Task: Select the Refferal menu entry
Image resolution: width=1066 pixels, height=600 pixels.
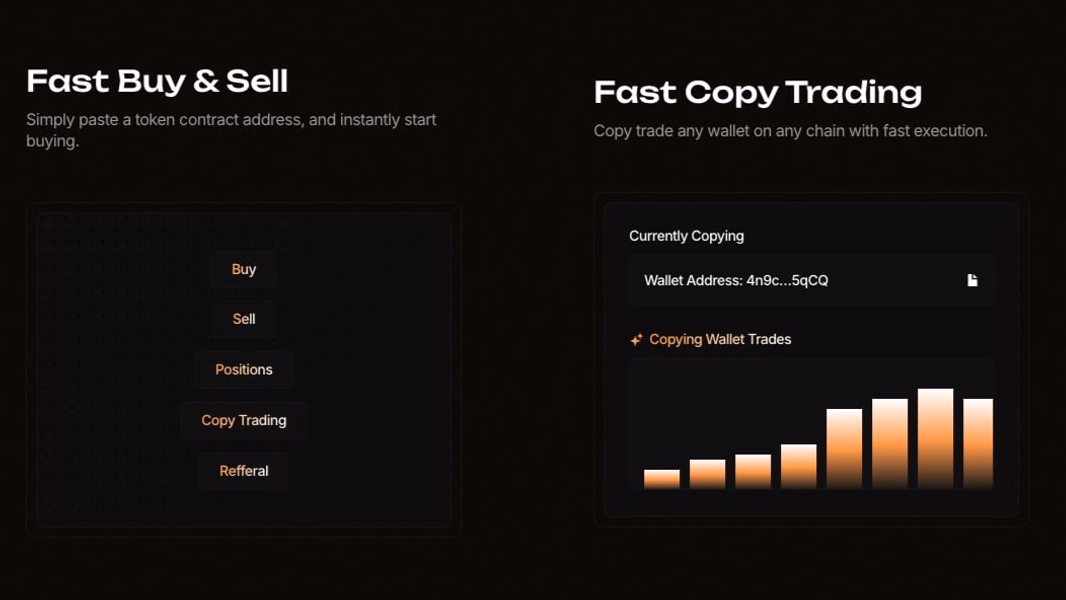Action: tap(243, 471)
